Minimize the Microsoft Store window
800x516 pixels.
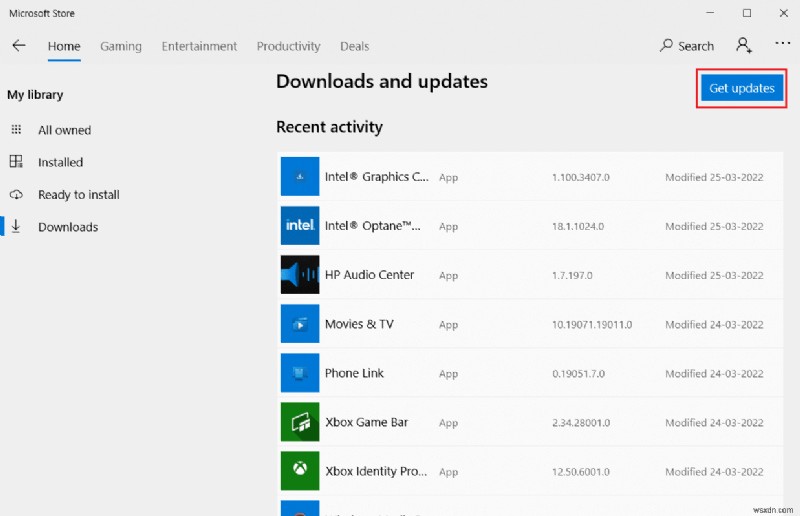[x=710, y=13]
